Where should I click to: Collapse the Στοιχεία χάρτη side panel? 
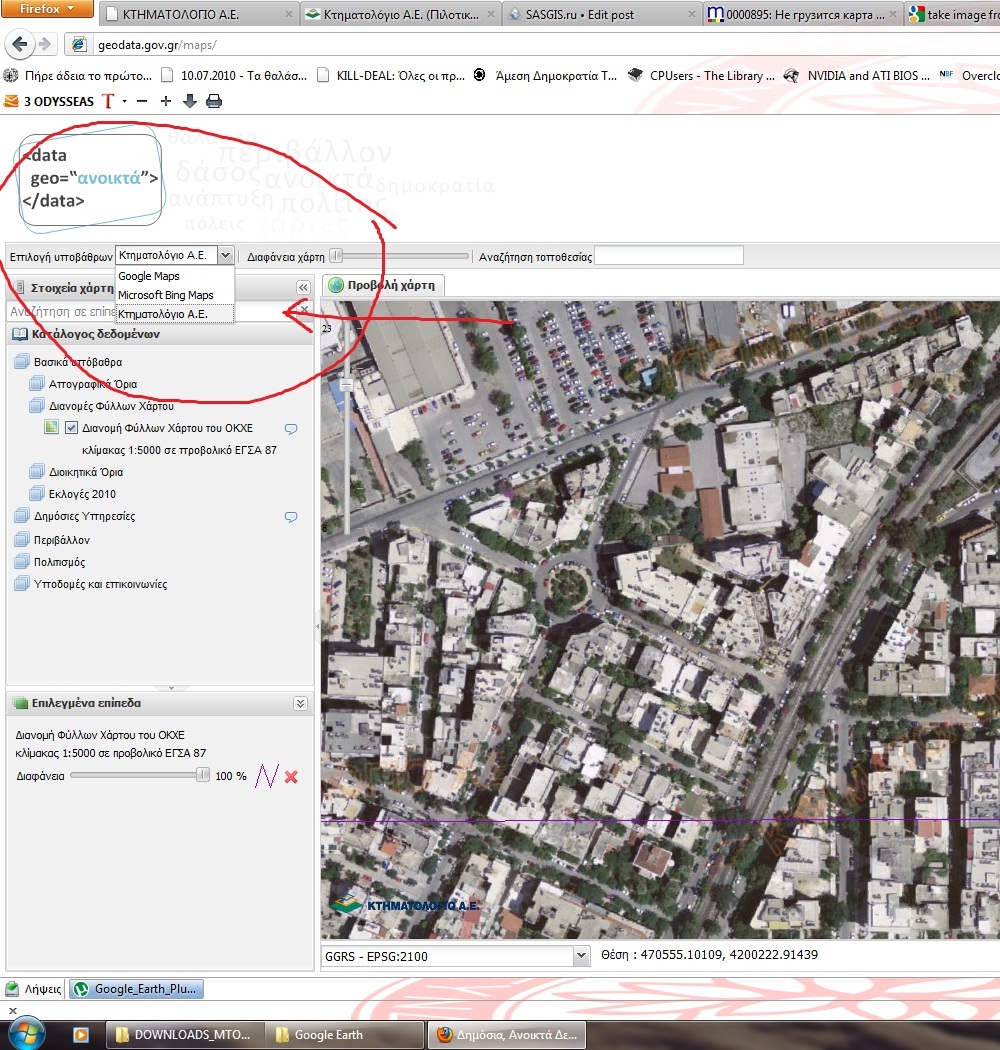pyautogui.click(x=303, y=287)
